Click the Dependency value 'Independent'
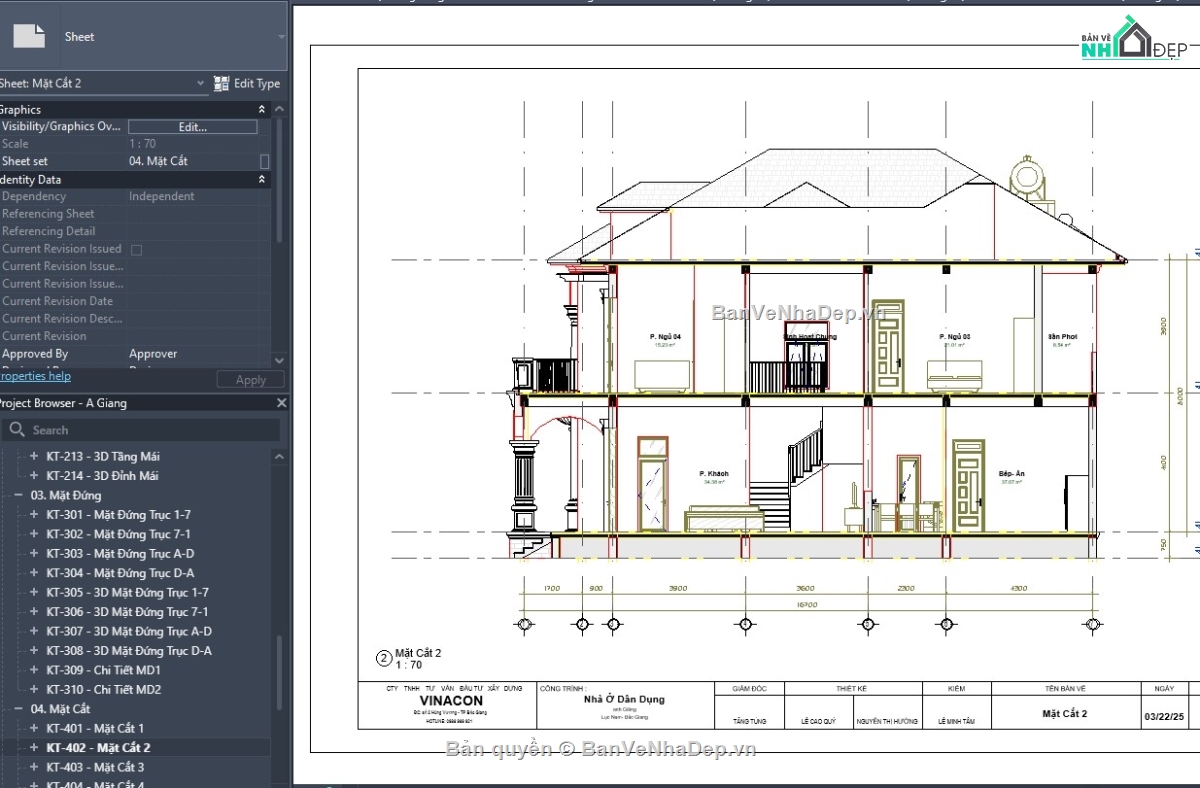1200x788 pixels. pyautogui.click(x=162, y=196)
